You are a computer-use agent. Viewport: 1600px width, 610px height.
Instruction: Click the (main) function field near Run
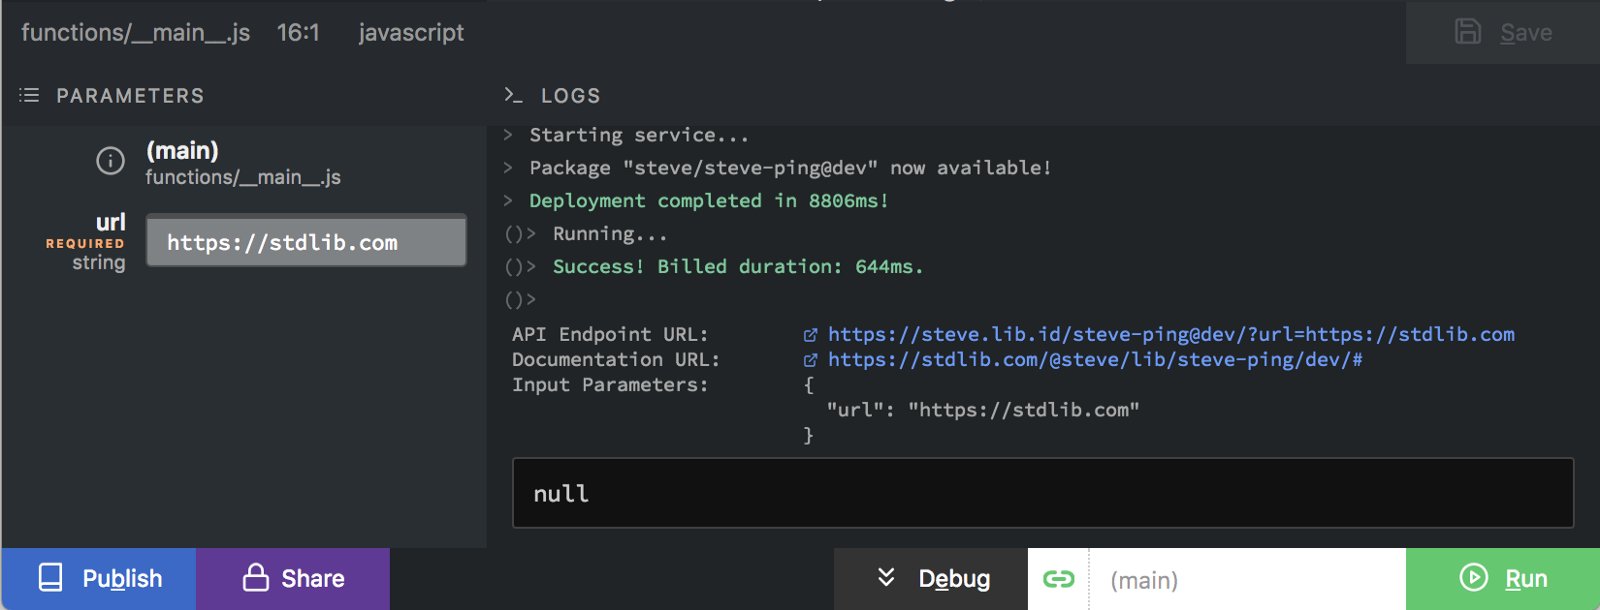click(1246, 580)
